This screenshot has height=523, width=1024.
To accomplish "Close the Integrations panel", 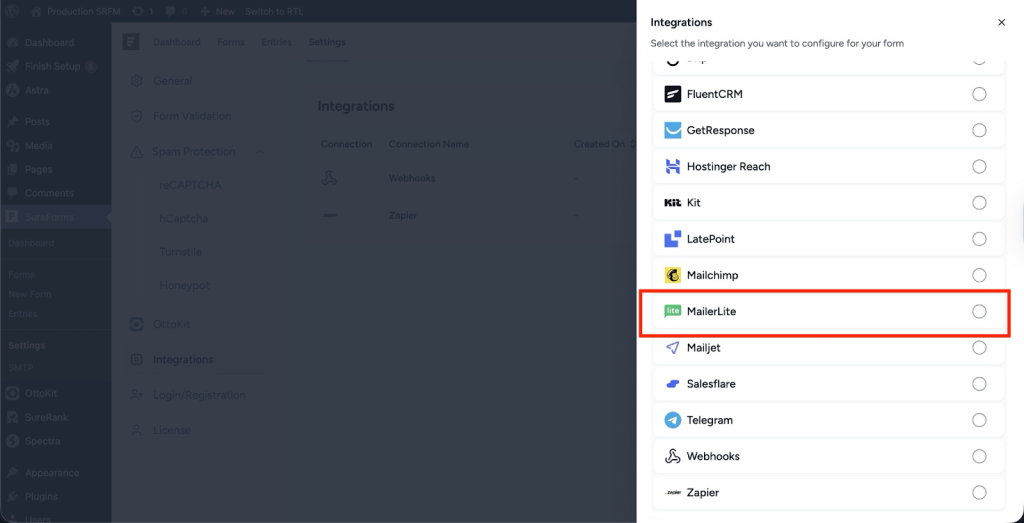I will 1001,22.
